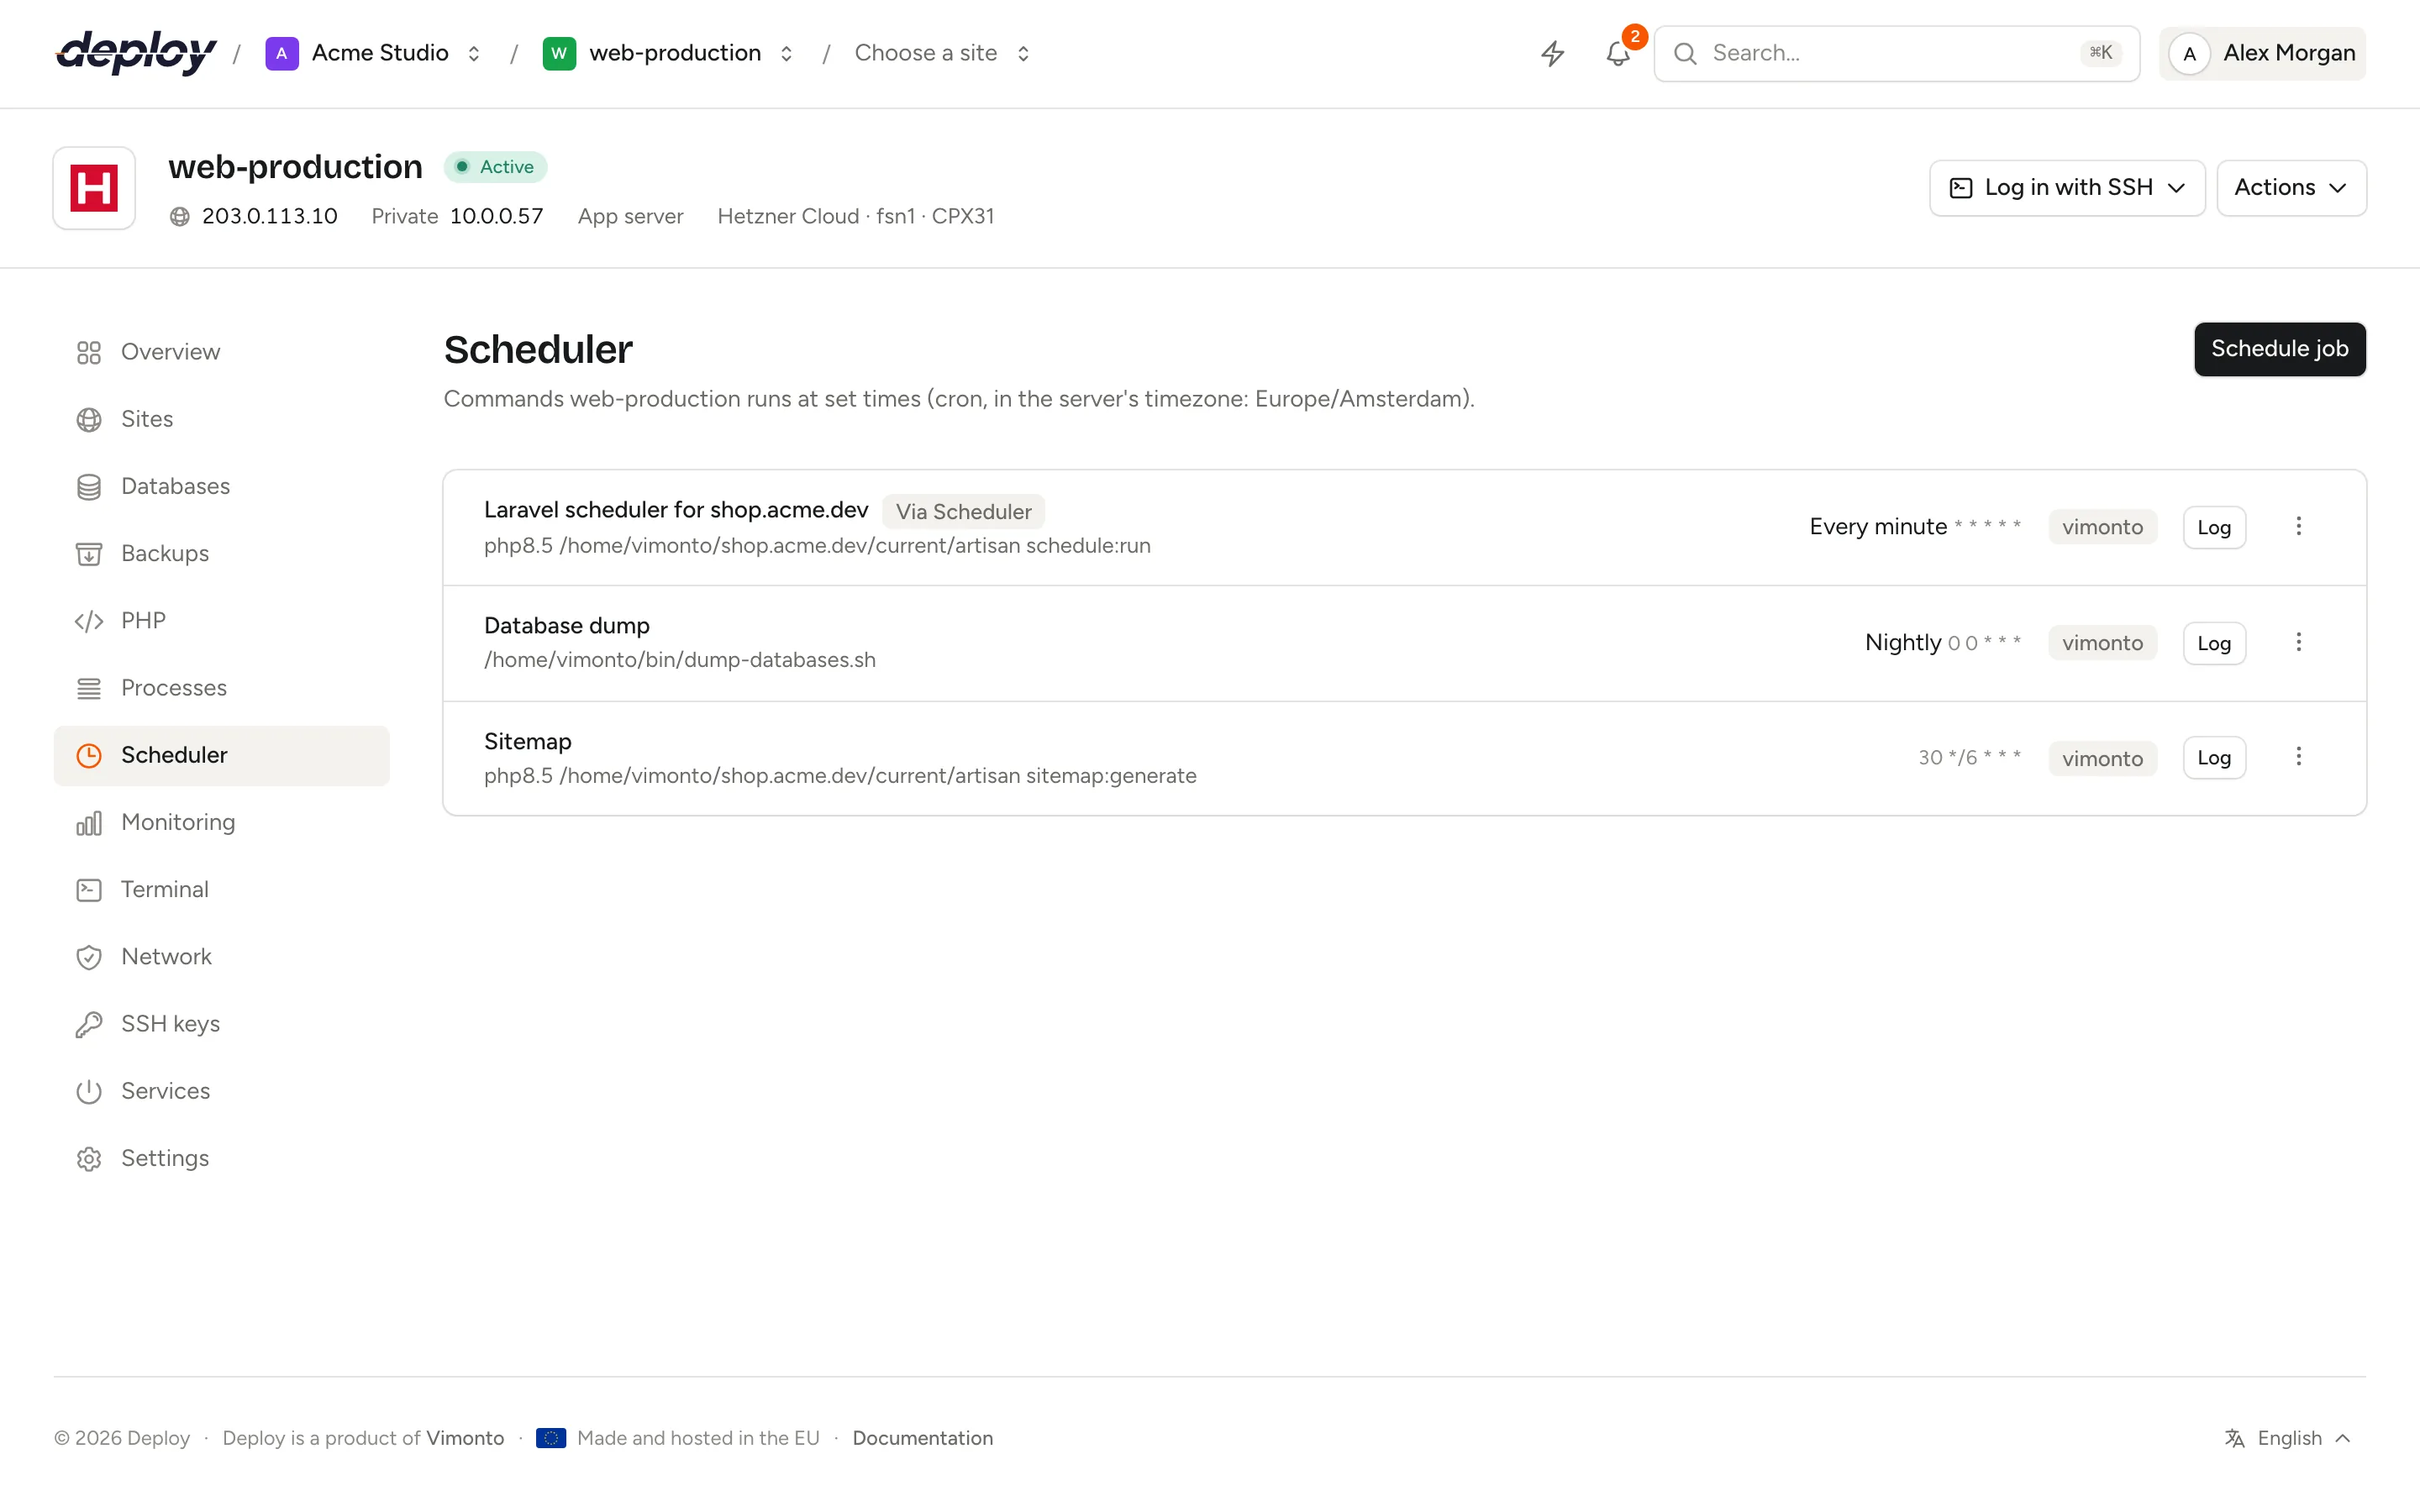Screen dimensions: 2420x1512
Task: Click the dump-databases.sh command path
Action: [679, 660]
